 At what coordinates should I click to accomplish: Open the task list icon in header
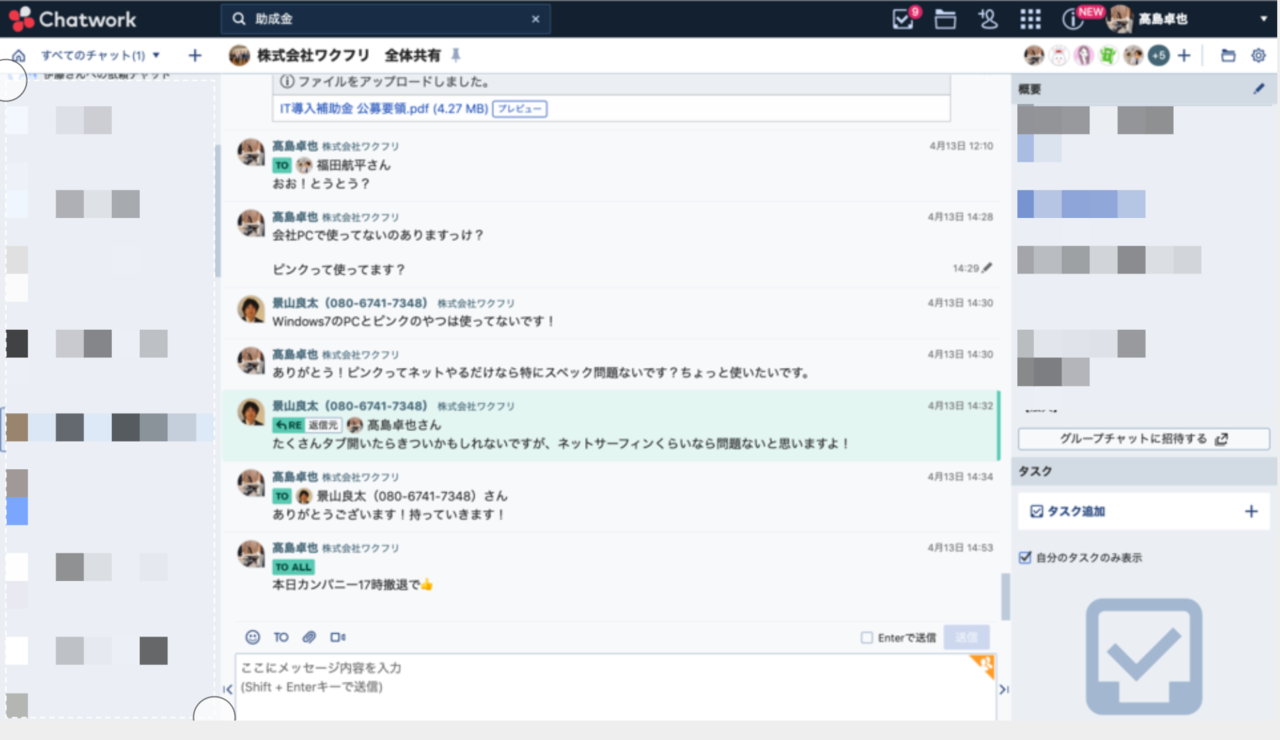(903, 19)
